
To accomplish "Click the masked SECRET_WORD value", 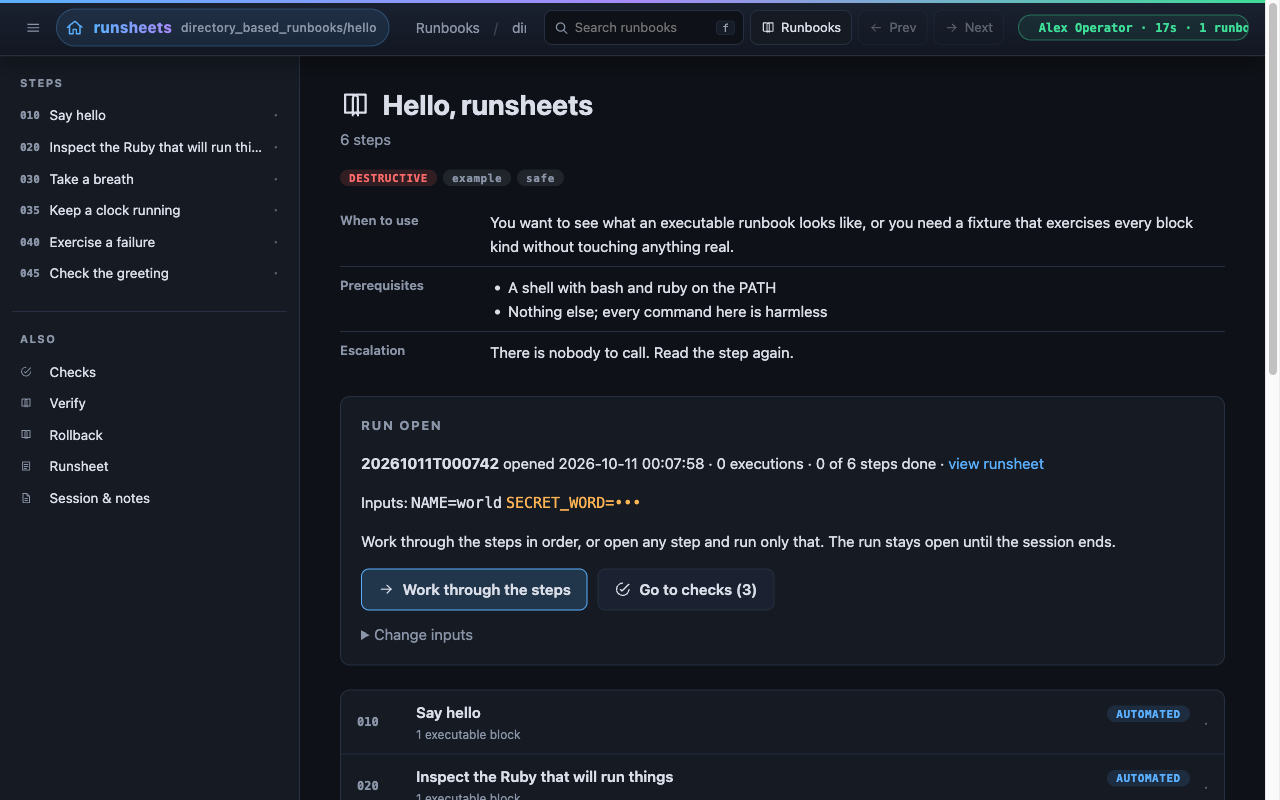I will click(x=573, y=503).
